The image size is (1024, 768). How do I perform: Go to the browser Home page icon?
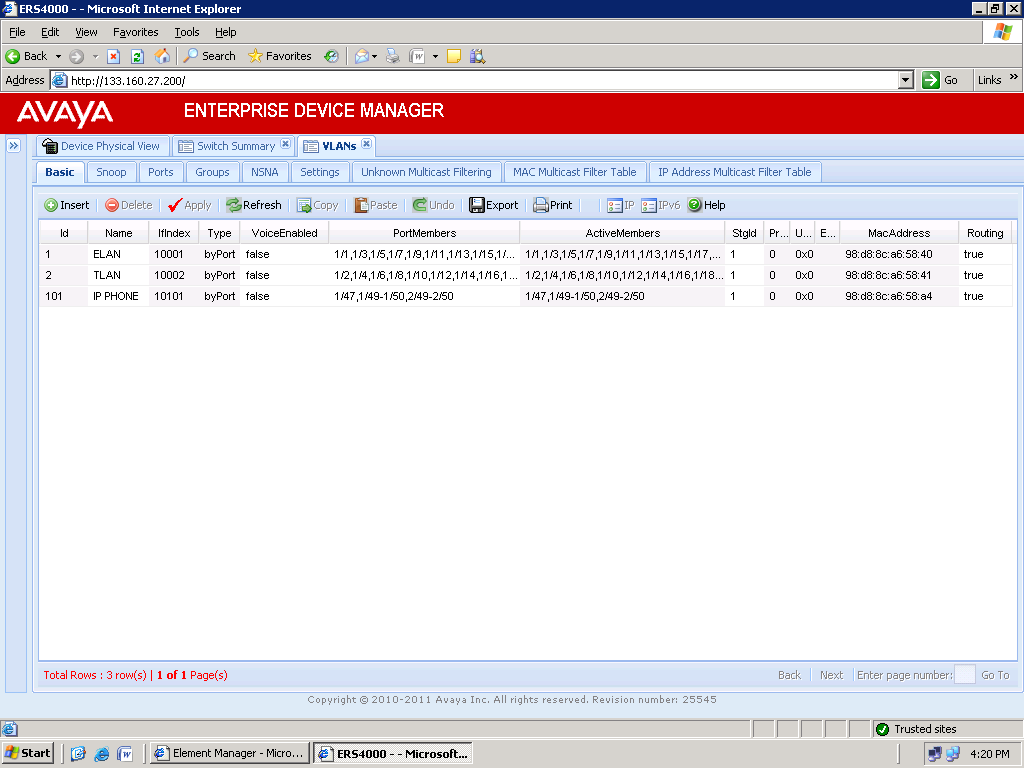(162, 56)
